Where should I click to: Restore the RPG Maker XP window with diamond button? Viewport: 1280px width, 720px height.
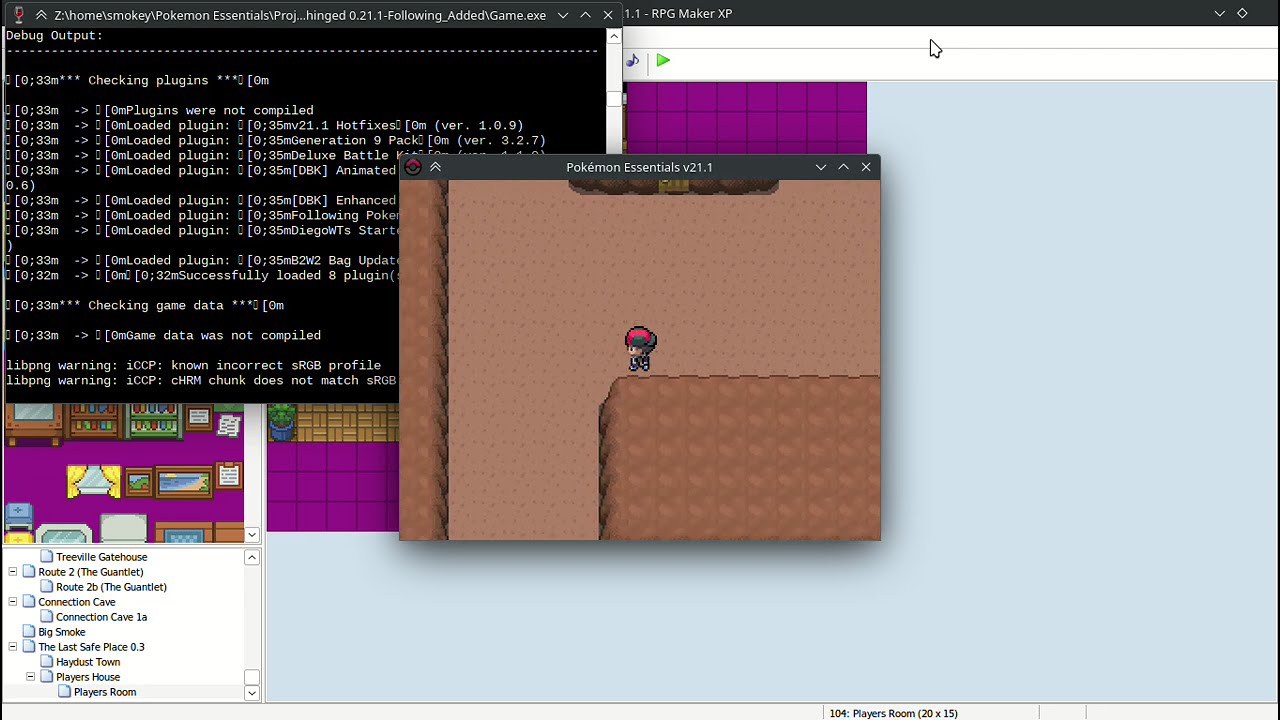(1242, 13)
